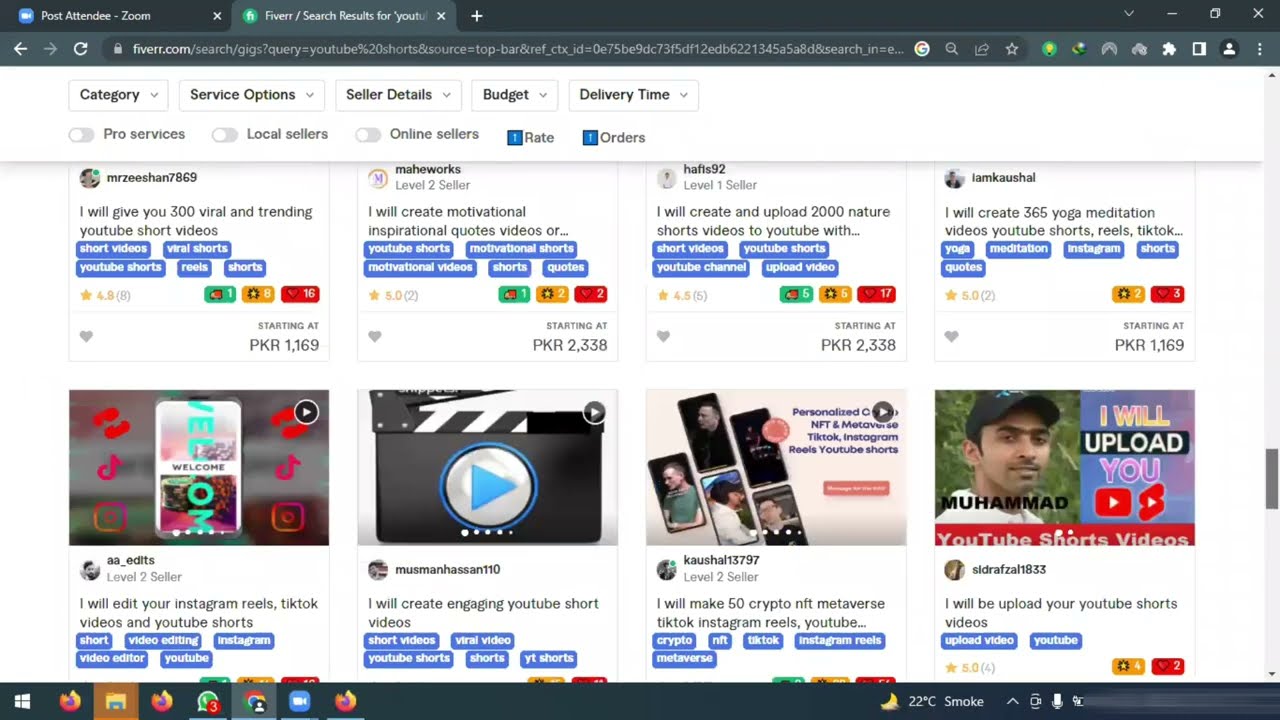Open File Explorer from taskbar
The height and width of the screenshot is (720, 1280).
[115, 701]
